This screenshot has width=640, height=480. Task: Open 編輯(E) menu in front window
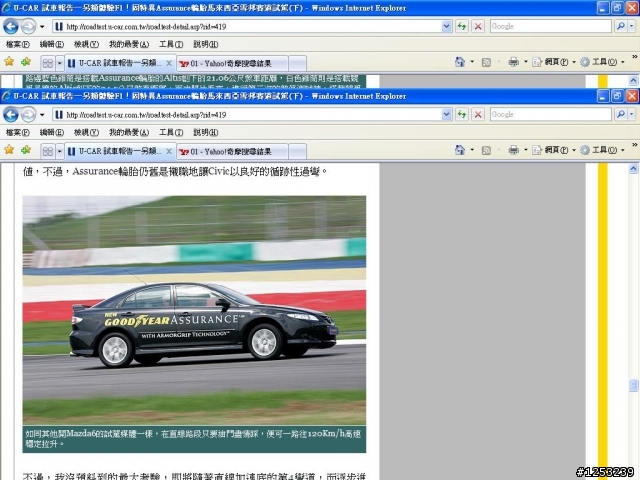tap(51, 132)
